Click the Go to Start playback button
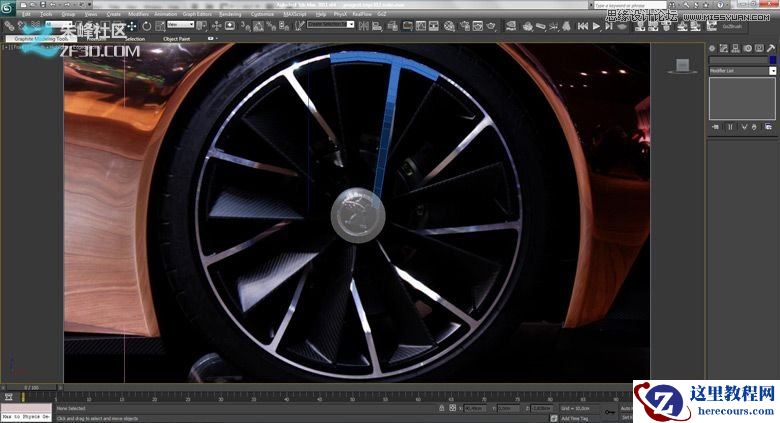Screen dimensions: 780x423 click(x=583, y=26)
